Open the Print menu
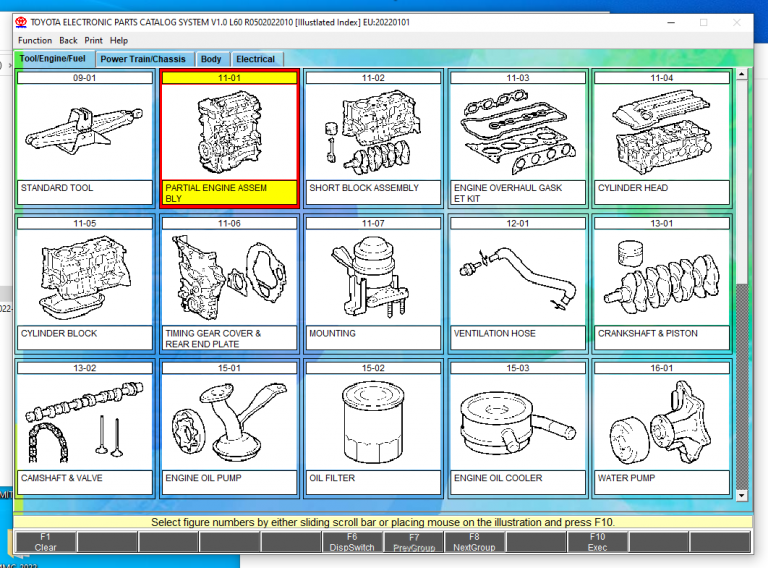This screenshot has height=568, width=768. (94, 41)
